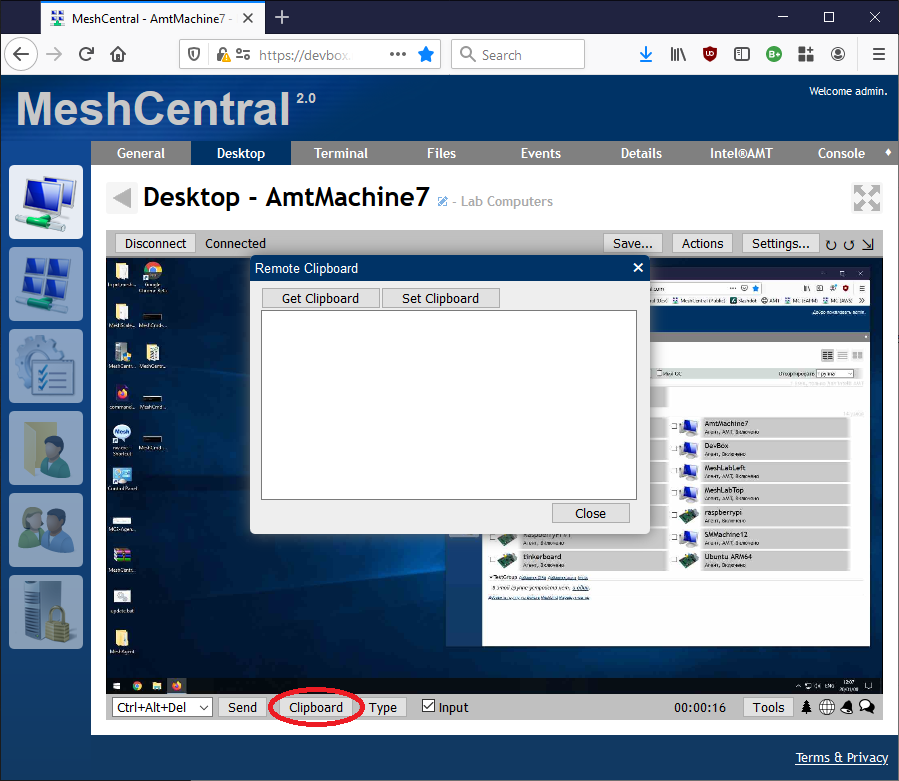899x781 pixels.
Task: Toggle the Input checkbox
Action: pyautogui.click(x=428, y=706)
